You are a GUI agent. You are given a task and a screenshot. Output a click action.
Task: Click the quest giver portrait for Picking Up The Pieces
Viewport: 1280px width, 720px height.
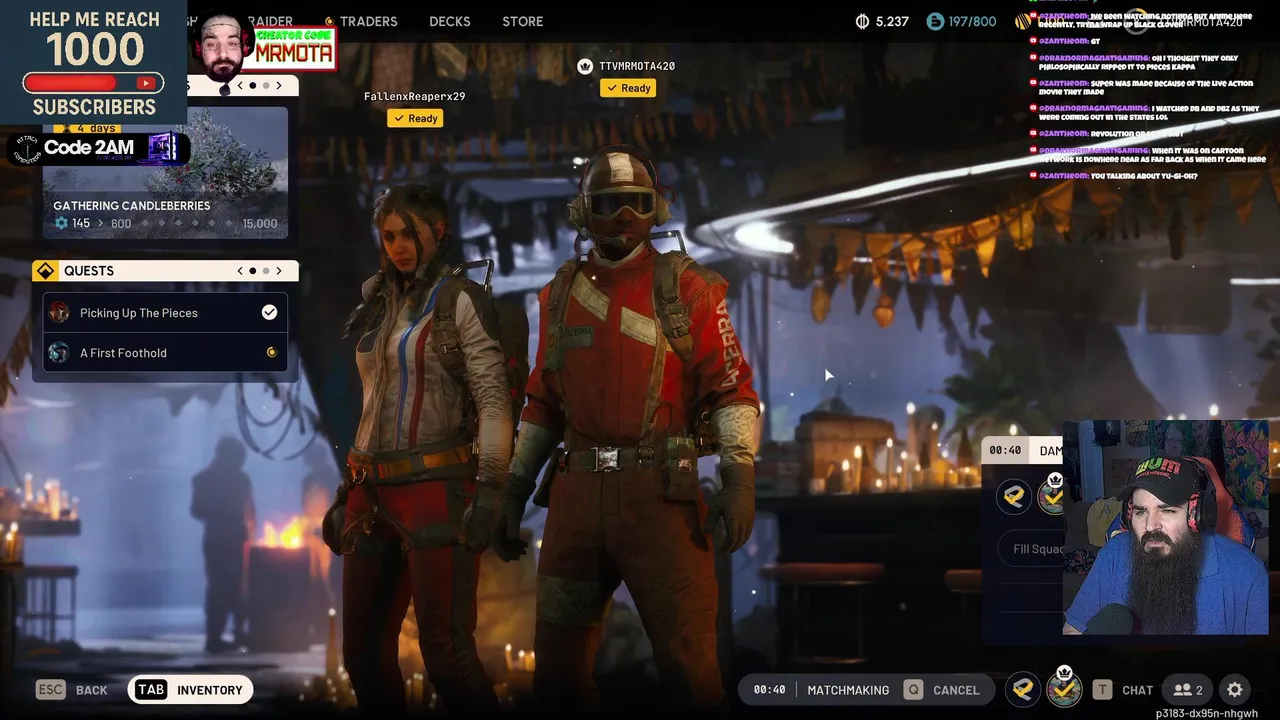tap(59, 313)
